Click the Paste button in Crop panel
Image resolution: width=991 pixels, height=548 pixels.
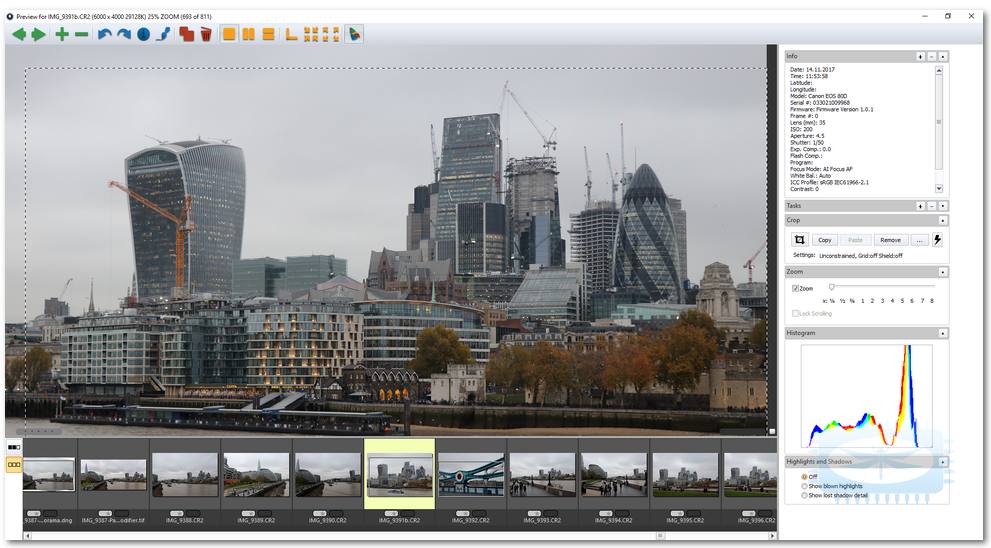(855, 240)
